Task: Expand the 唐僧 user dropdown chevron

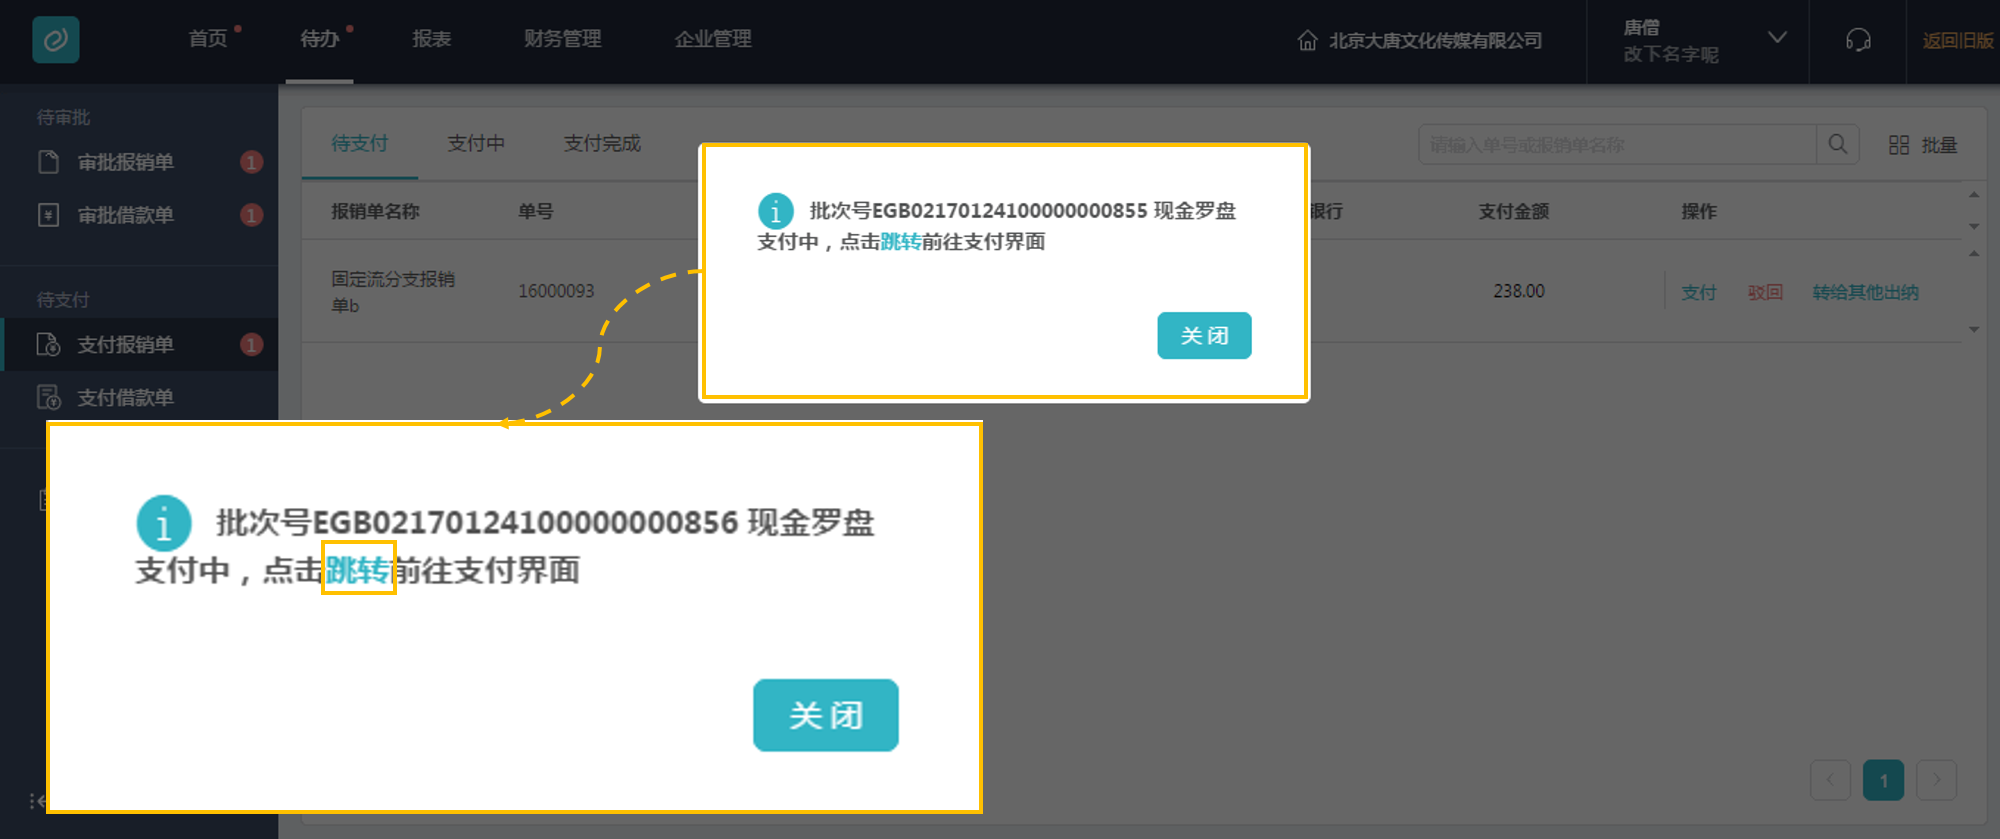Action: 1777,38
